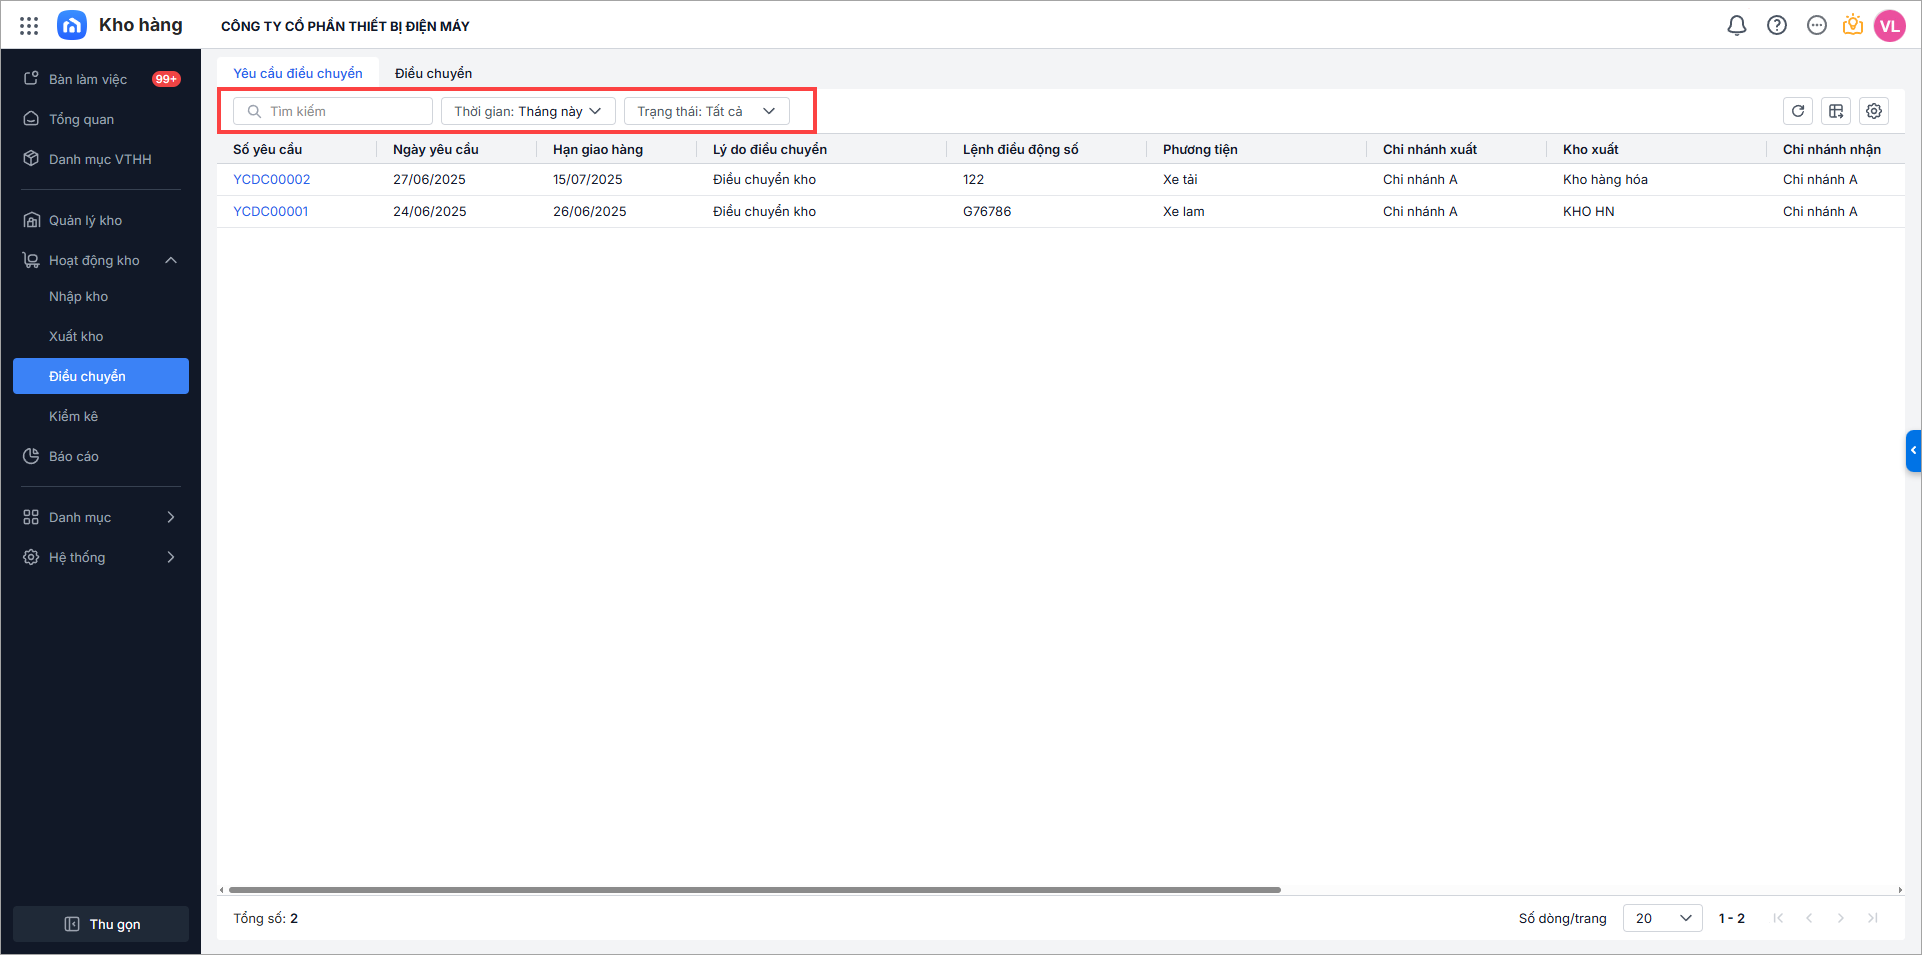Viewport: 1922px width, 955px height.
Task: Click the Hệ thống gear icon
Action: coord(31,557)
